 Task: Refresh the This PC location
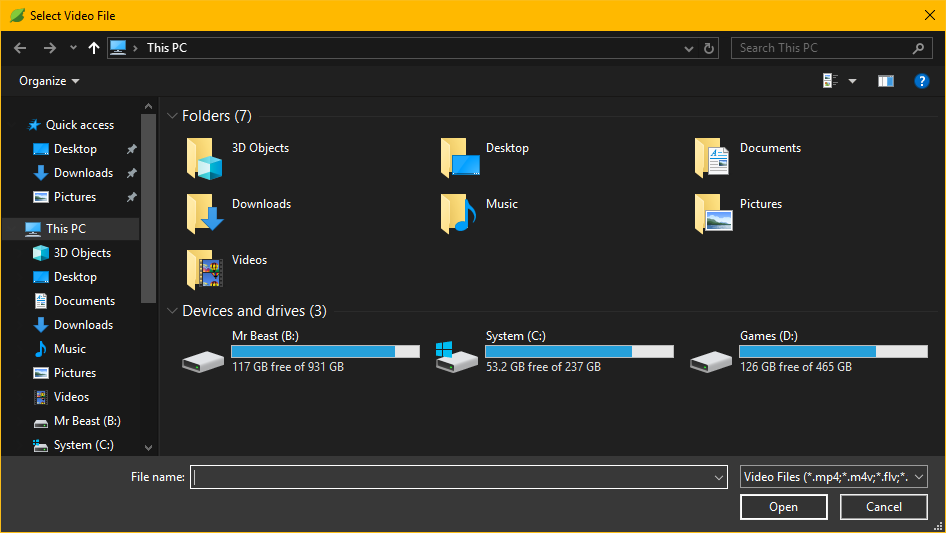click(x=709, y=48)
